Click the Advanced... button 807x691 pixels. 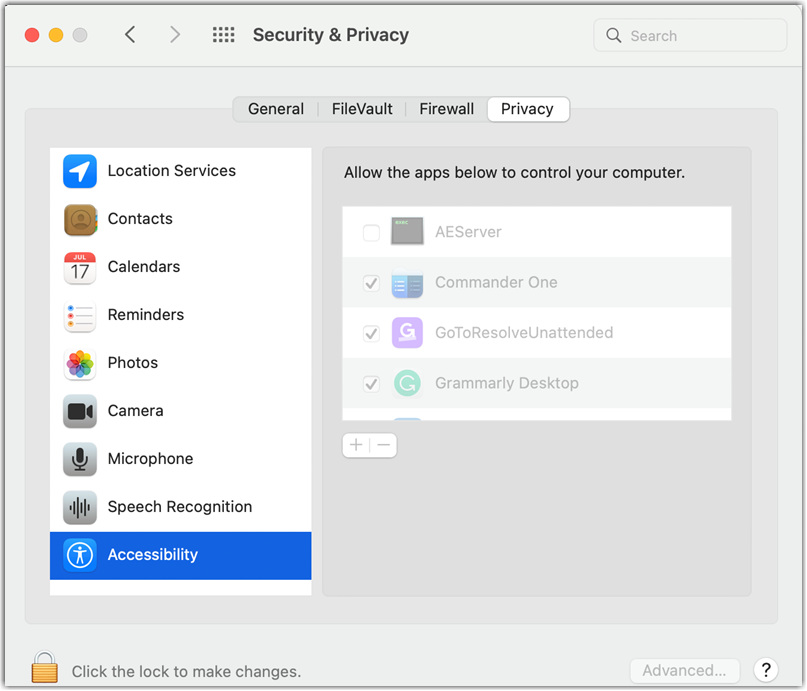684,671
